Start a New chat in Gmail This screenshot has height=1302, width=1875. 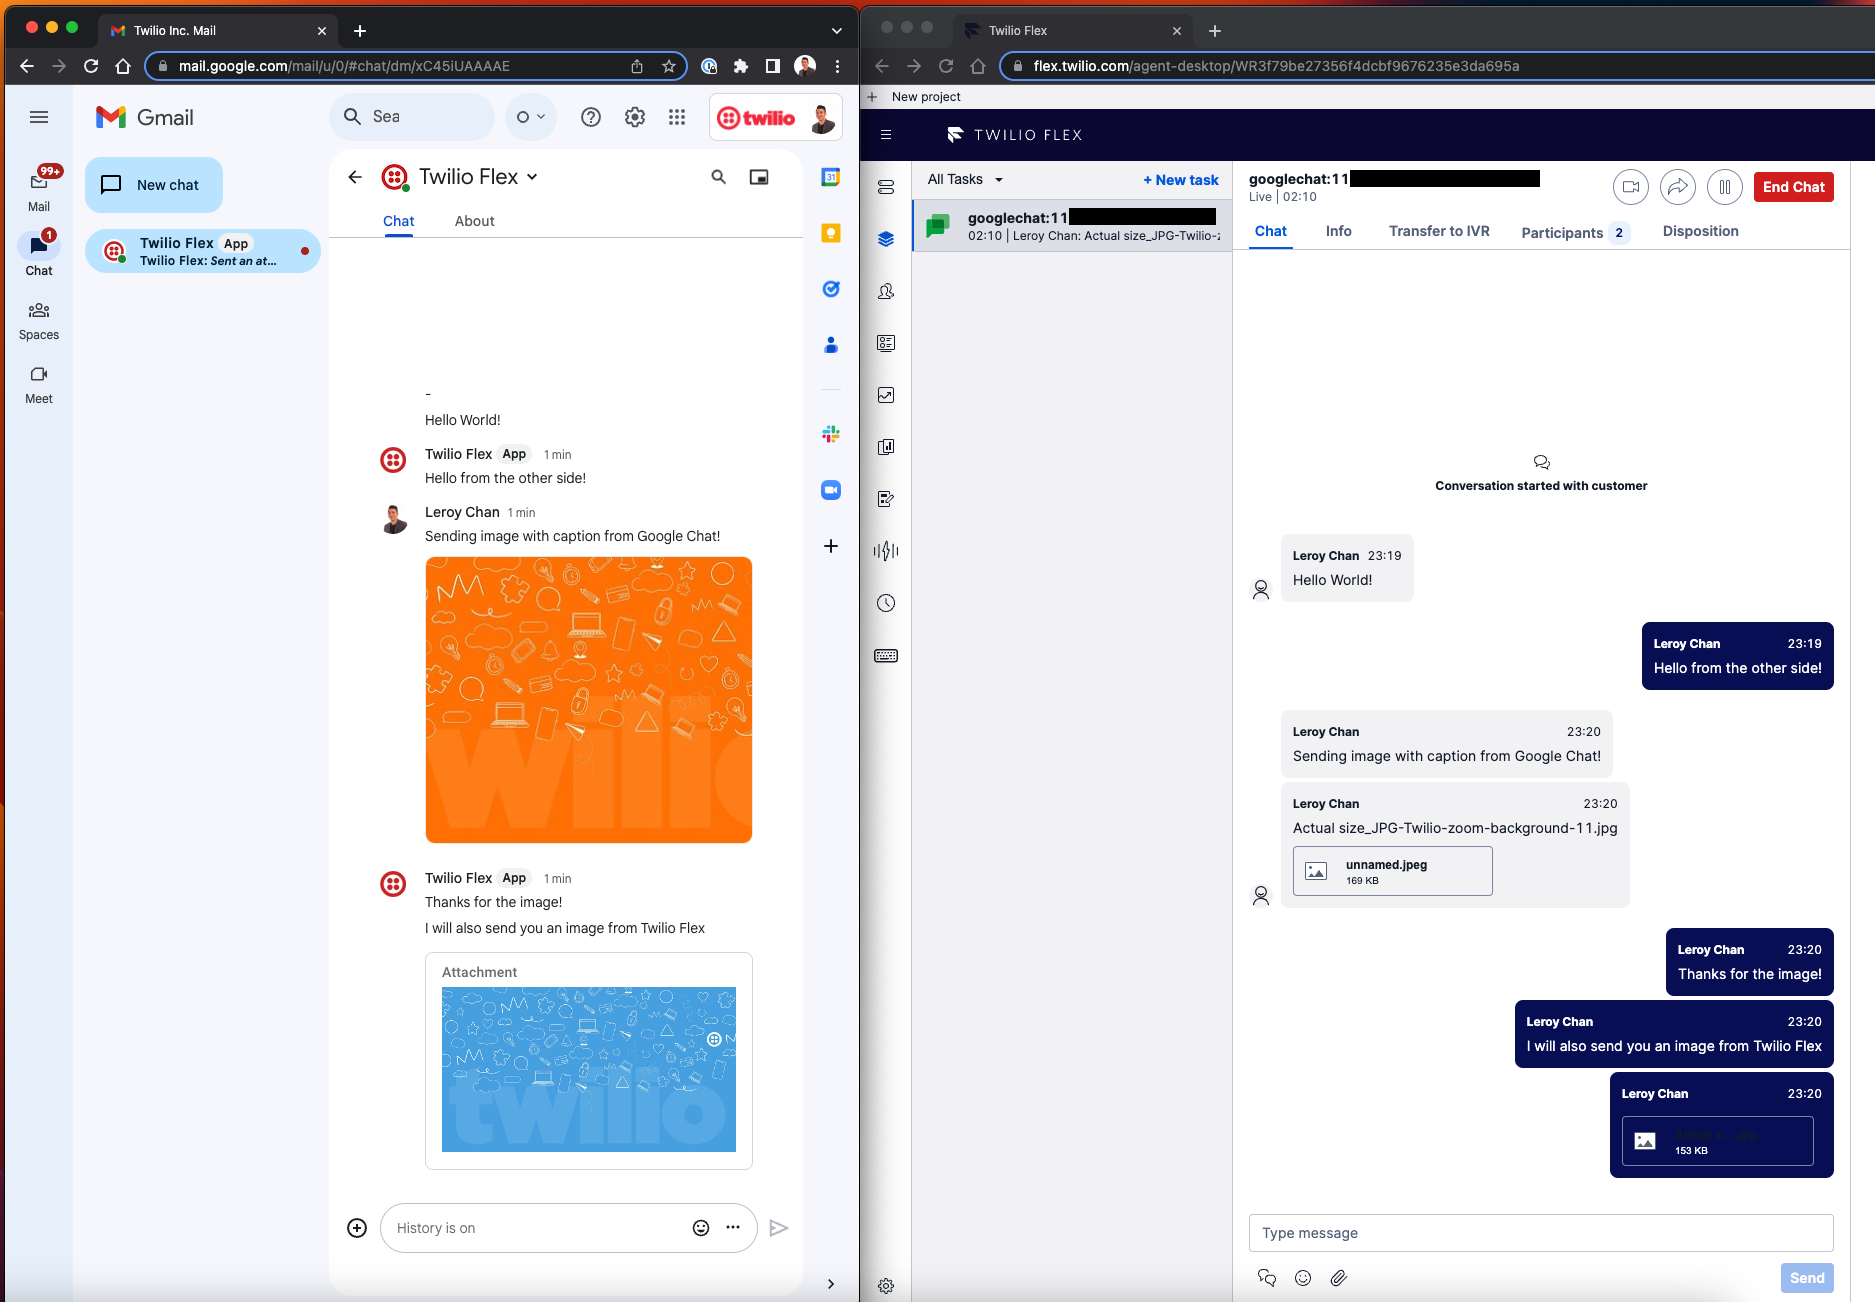(x=153, y=184)
